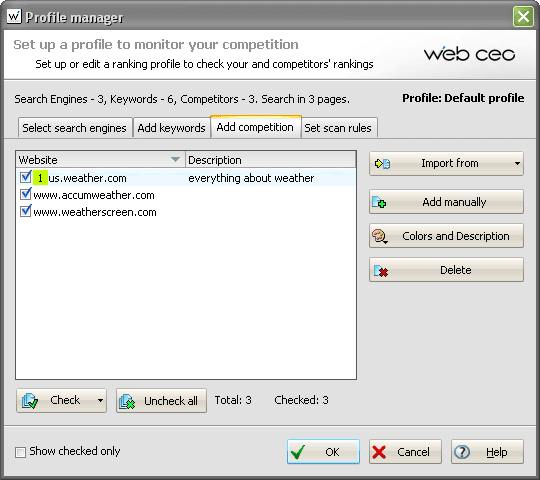Open the Check button dropdown arrow

click(100, 400)
